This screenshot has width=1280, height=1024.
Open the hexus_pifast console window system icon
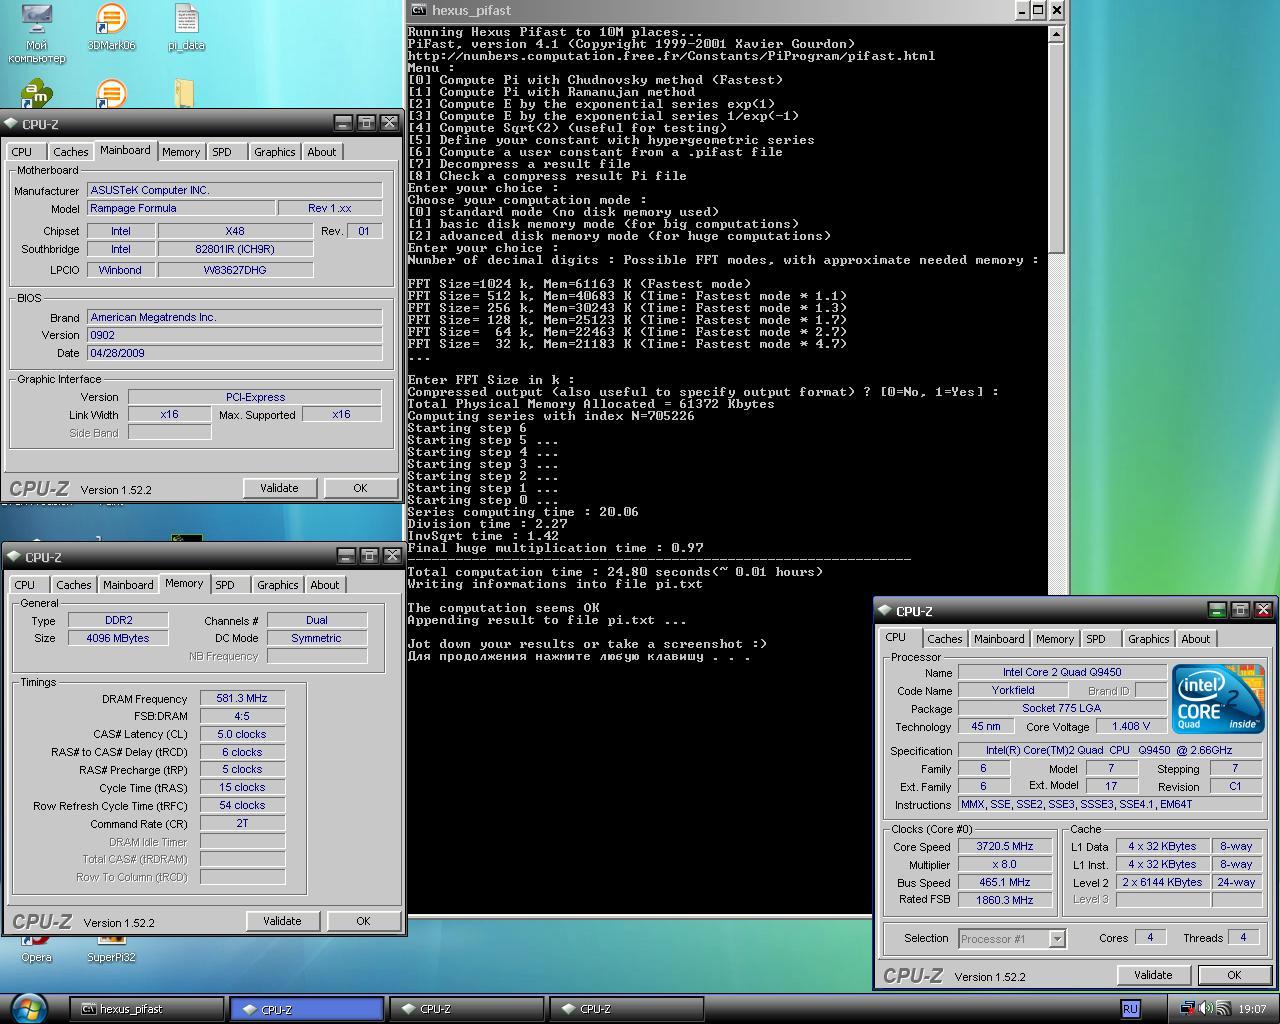(x=418, y=10)
